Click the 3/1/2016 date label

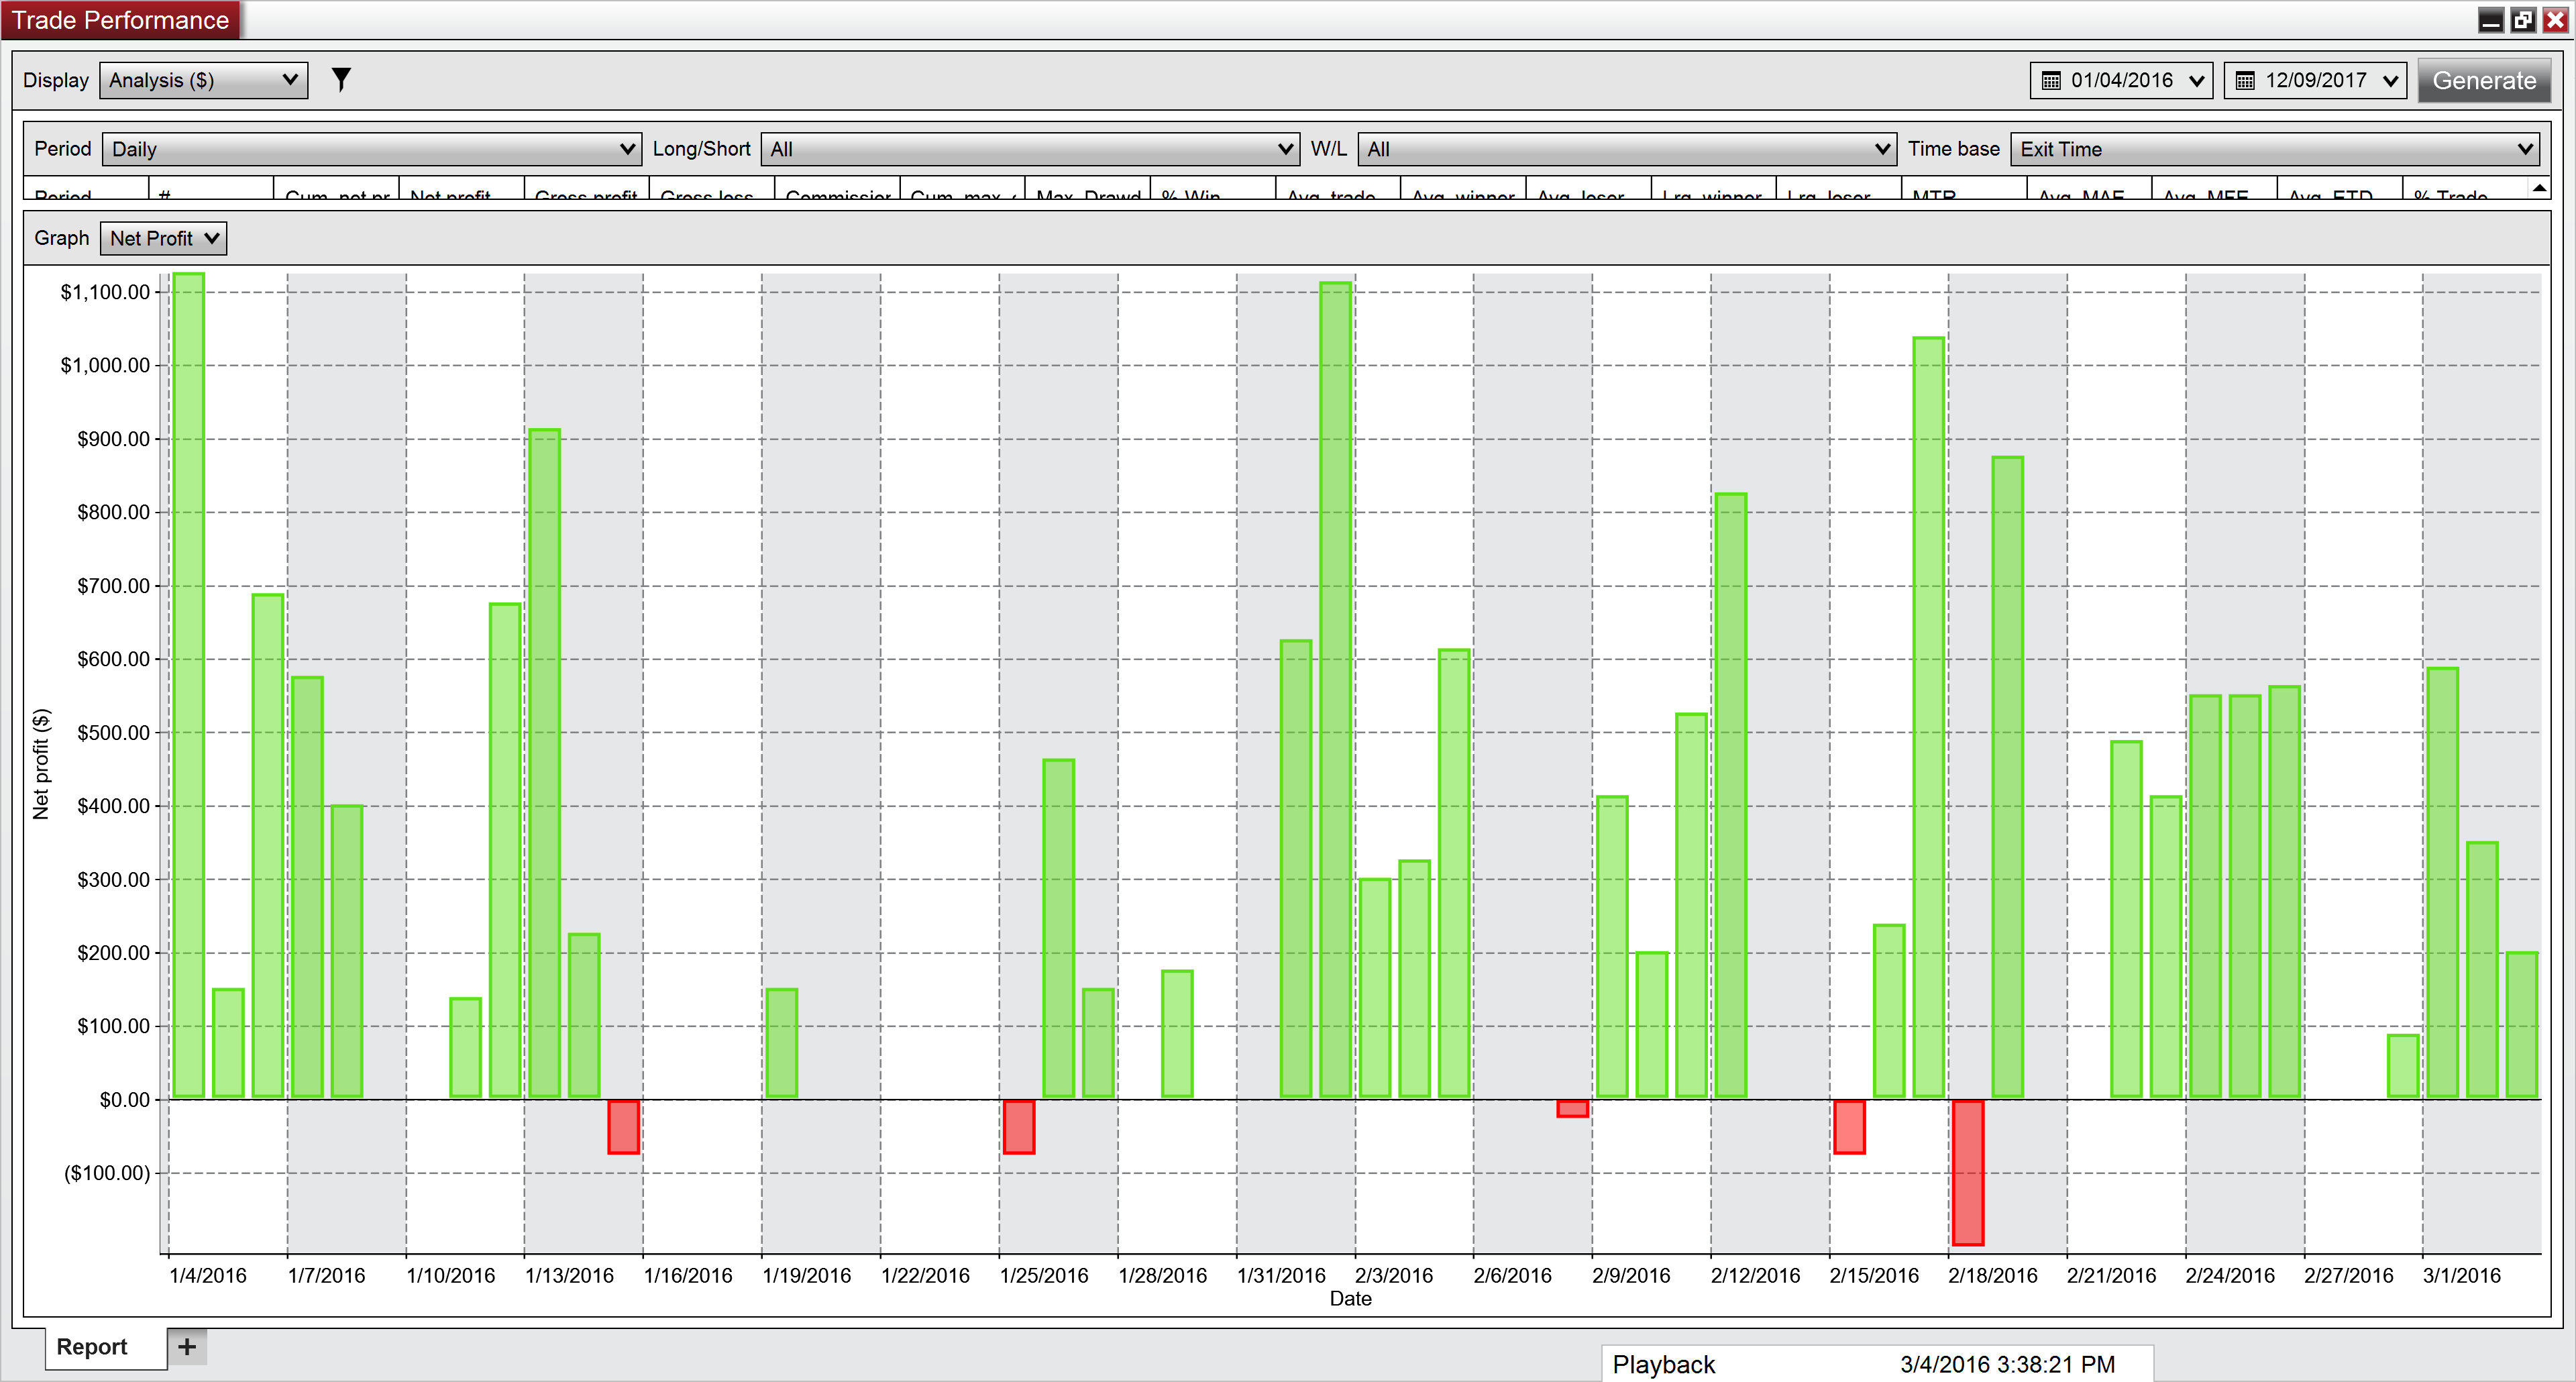pyautogui.click(x=2462, y=1276)
